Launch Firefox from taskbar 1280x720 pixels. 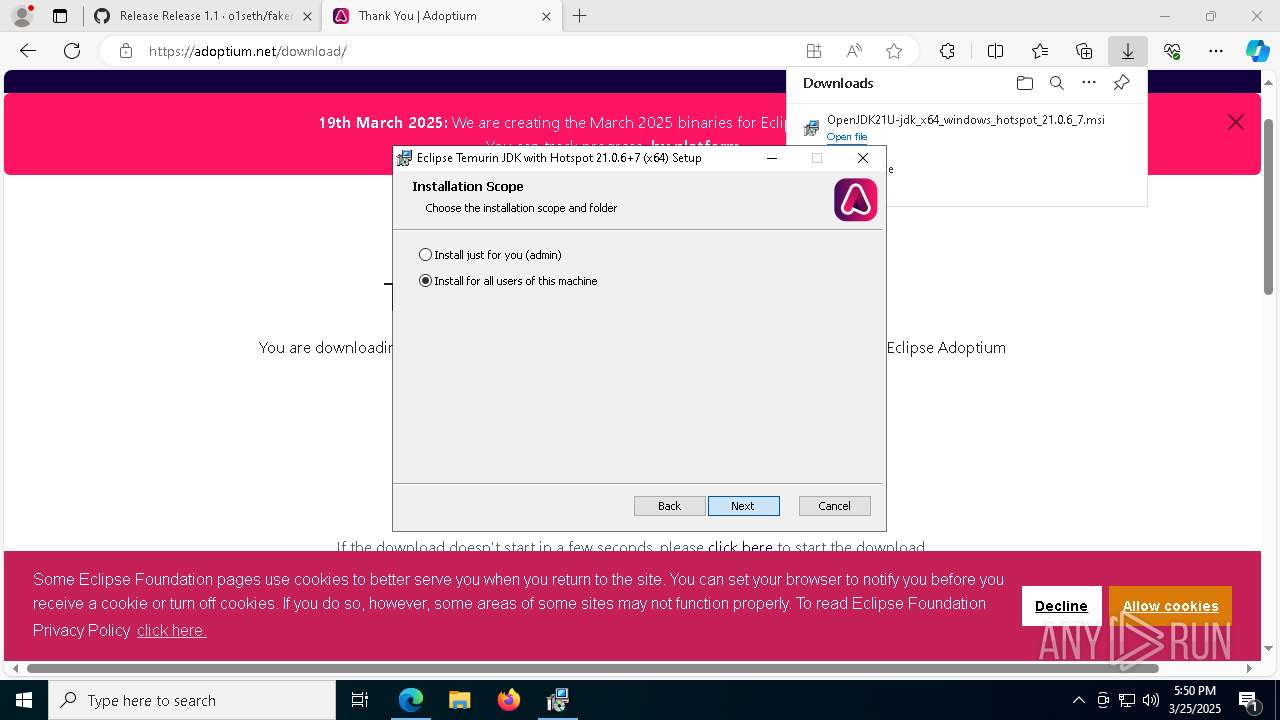[x=509, y=700]
